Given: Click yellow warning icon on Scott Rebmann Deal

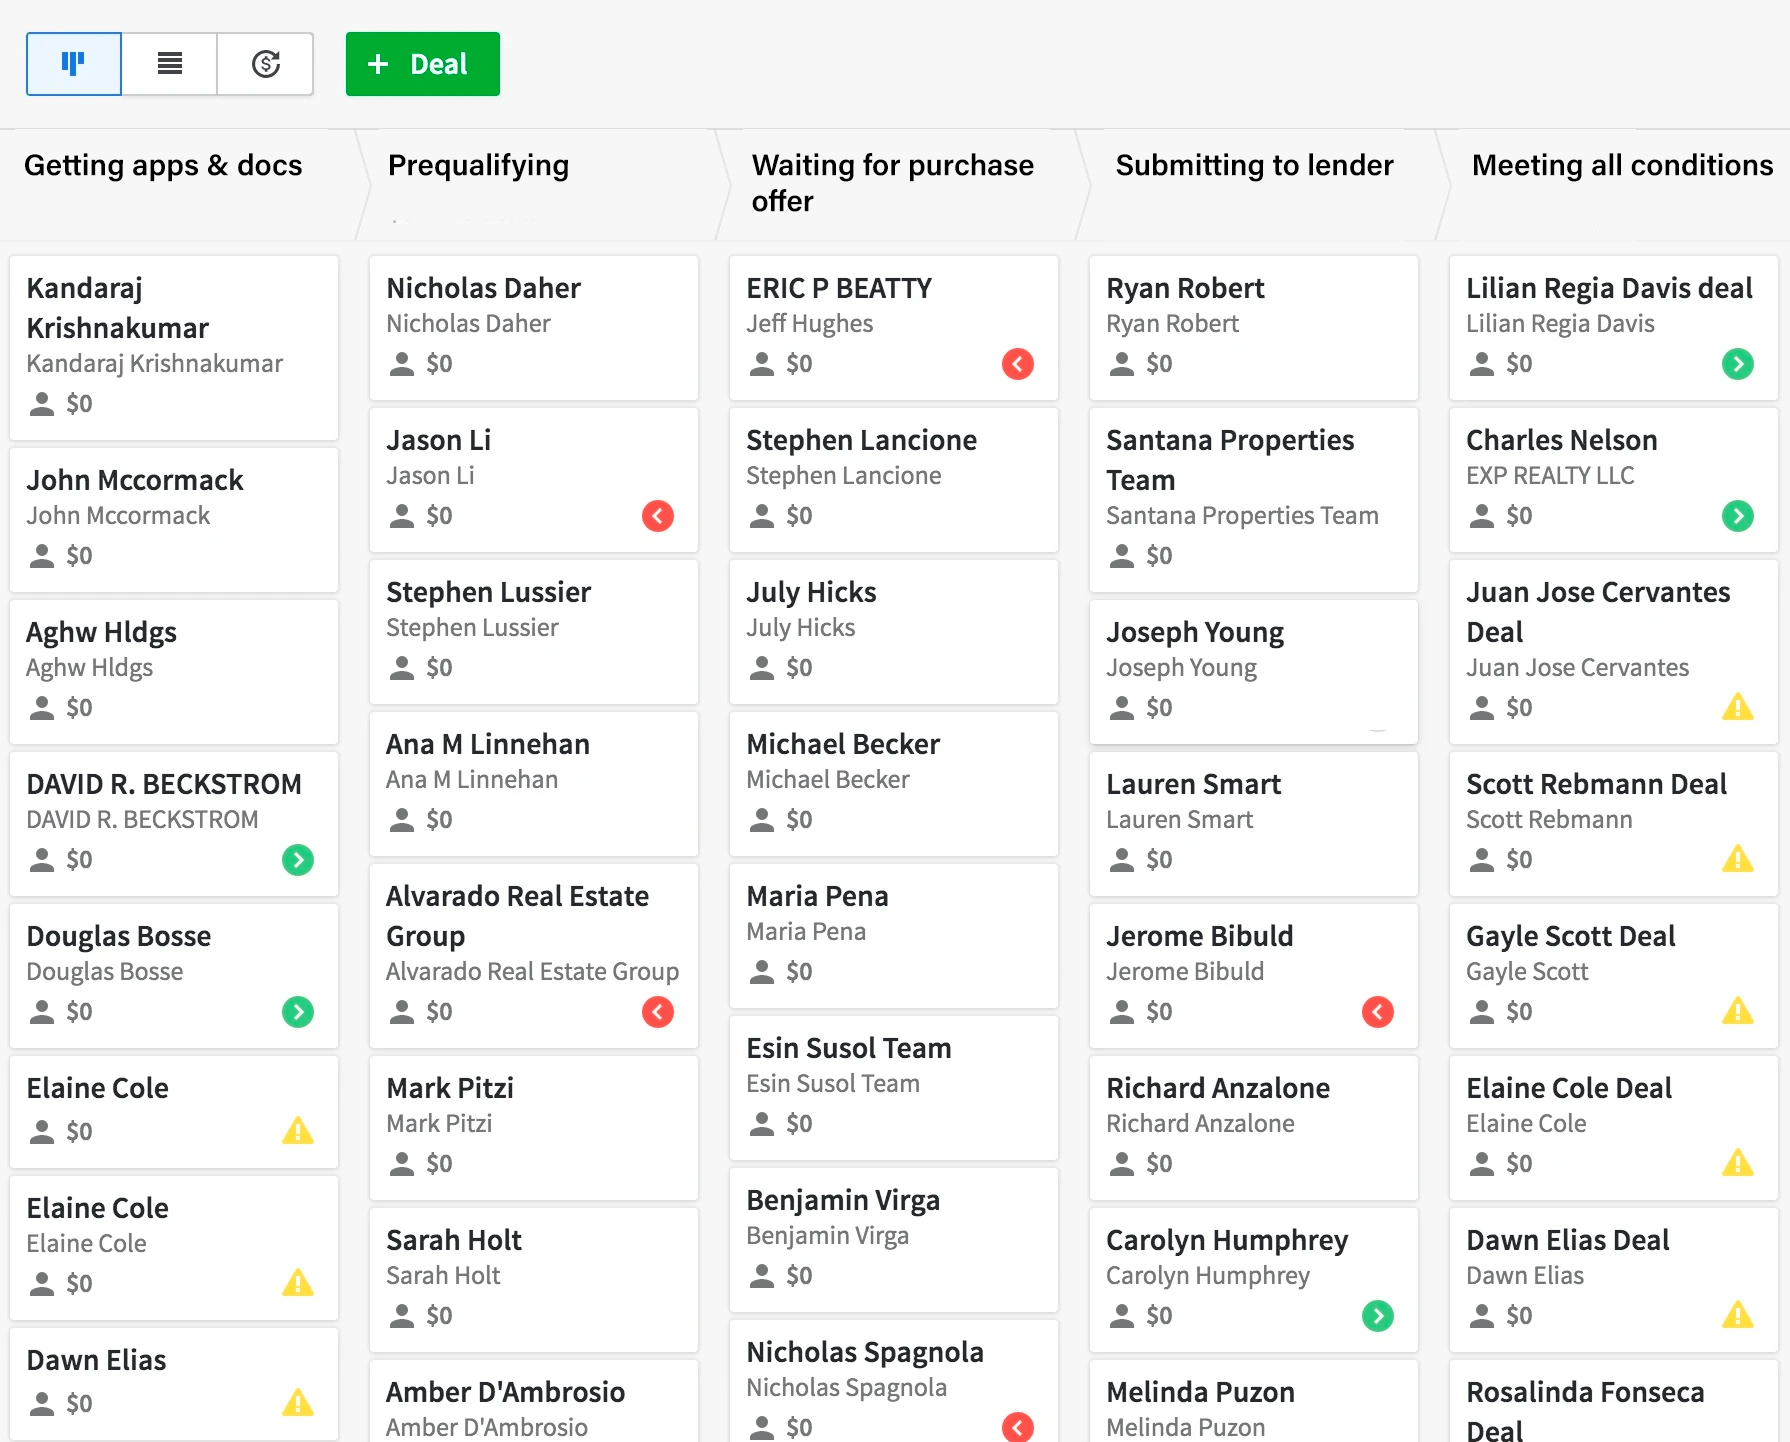Looking at the screenshot, I should click(1737, 859).
